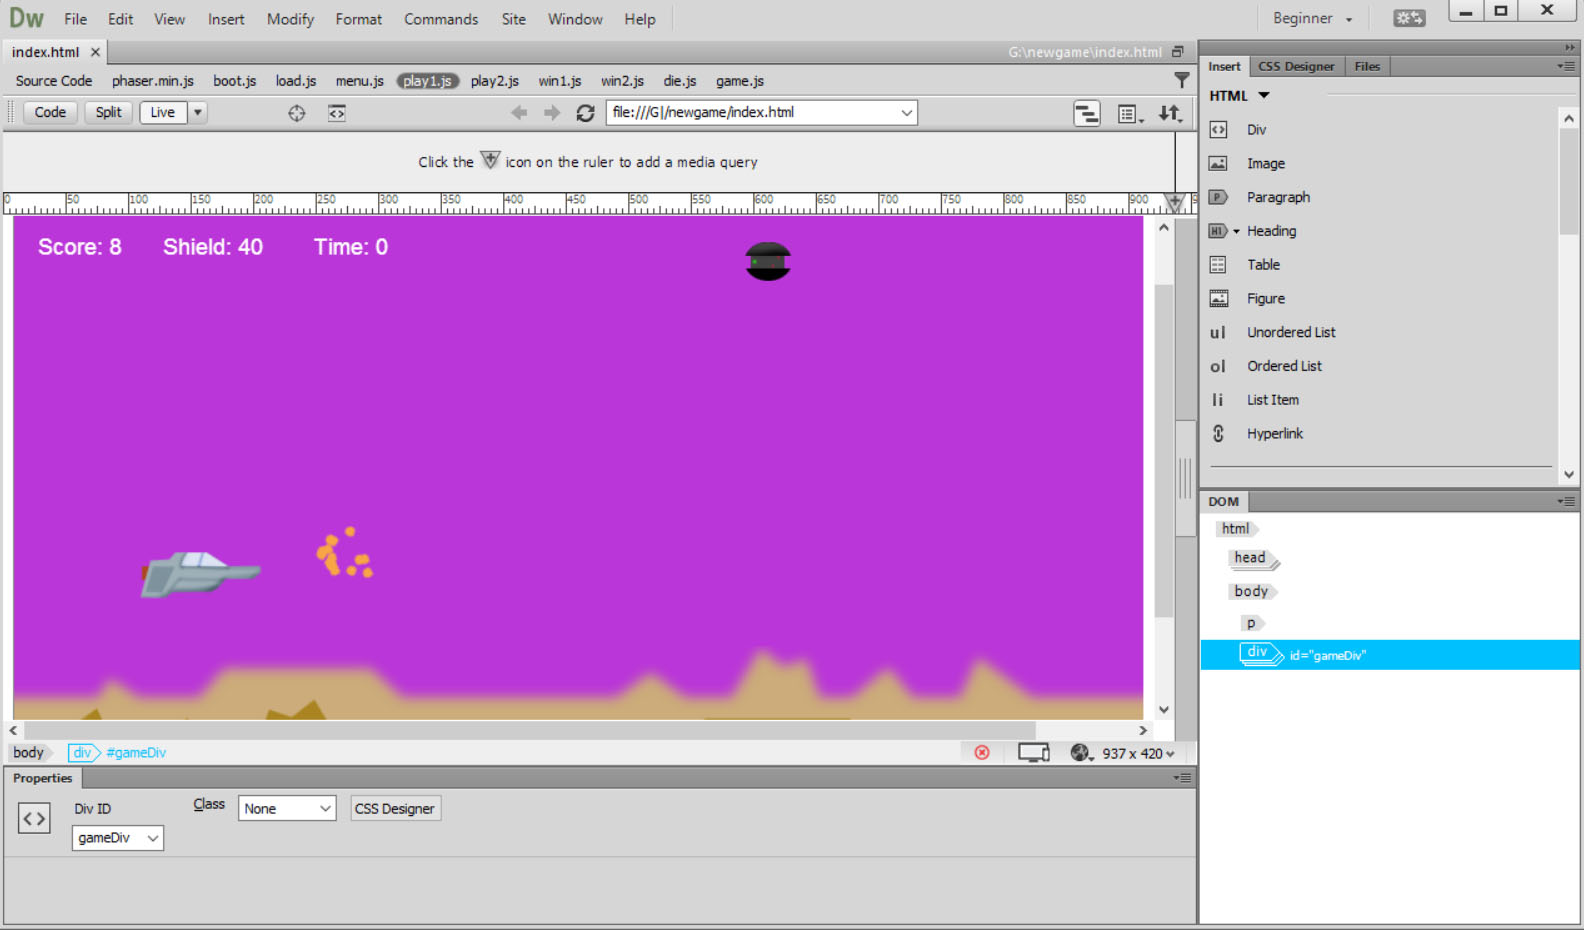Open the Class dropdown set to None
This screenshot has width=1584, height=930.
pyautogui.click(x=287, y=809)
